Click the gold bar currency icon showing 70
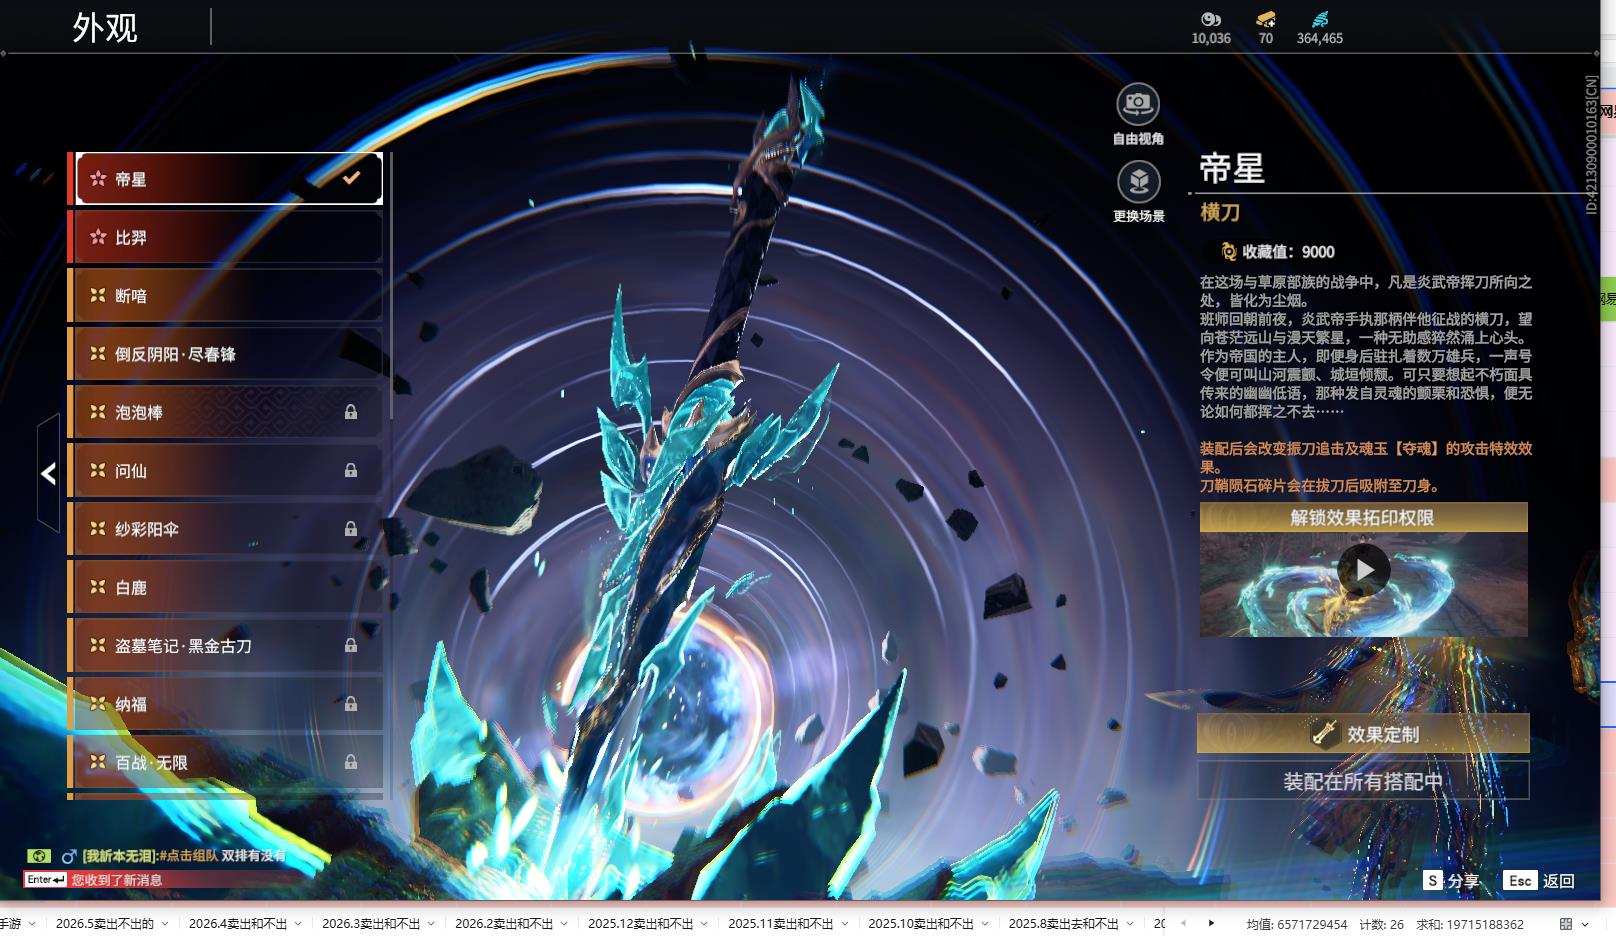Viewport: 1616px width, 939px height. point(1266,19)
